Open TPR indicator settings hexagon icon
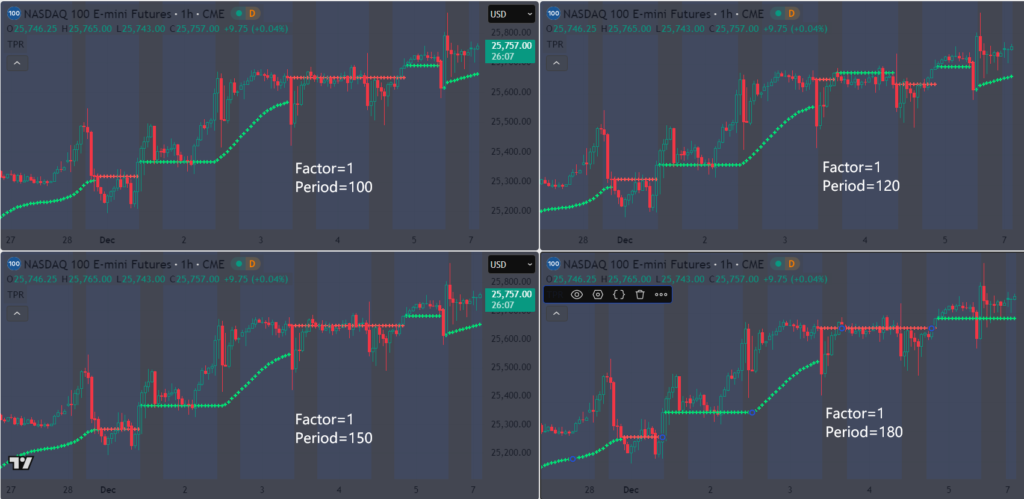The width and height of the screenshot is (1024, 499). click(598, 295)
